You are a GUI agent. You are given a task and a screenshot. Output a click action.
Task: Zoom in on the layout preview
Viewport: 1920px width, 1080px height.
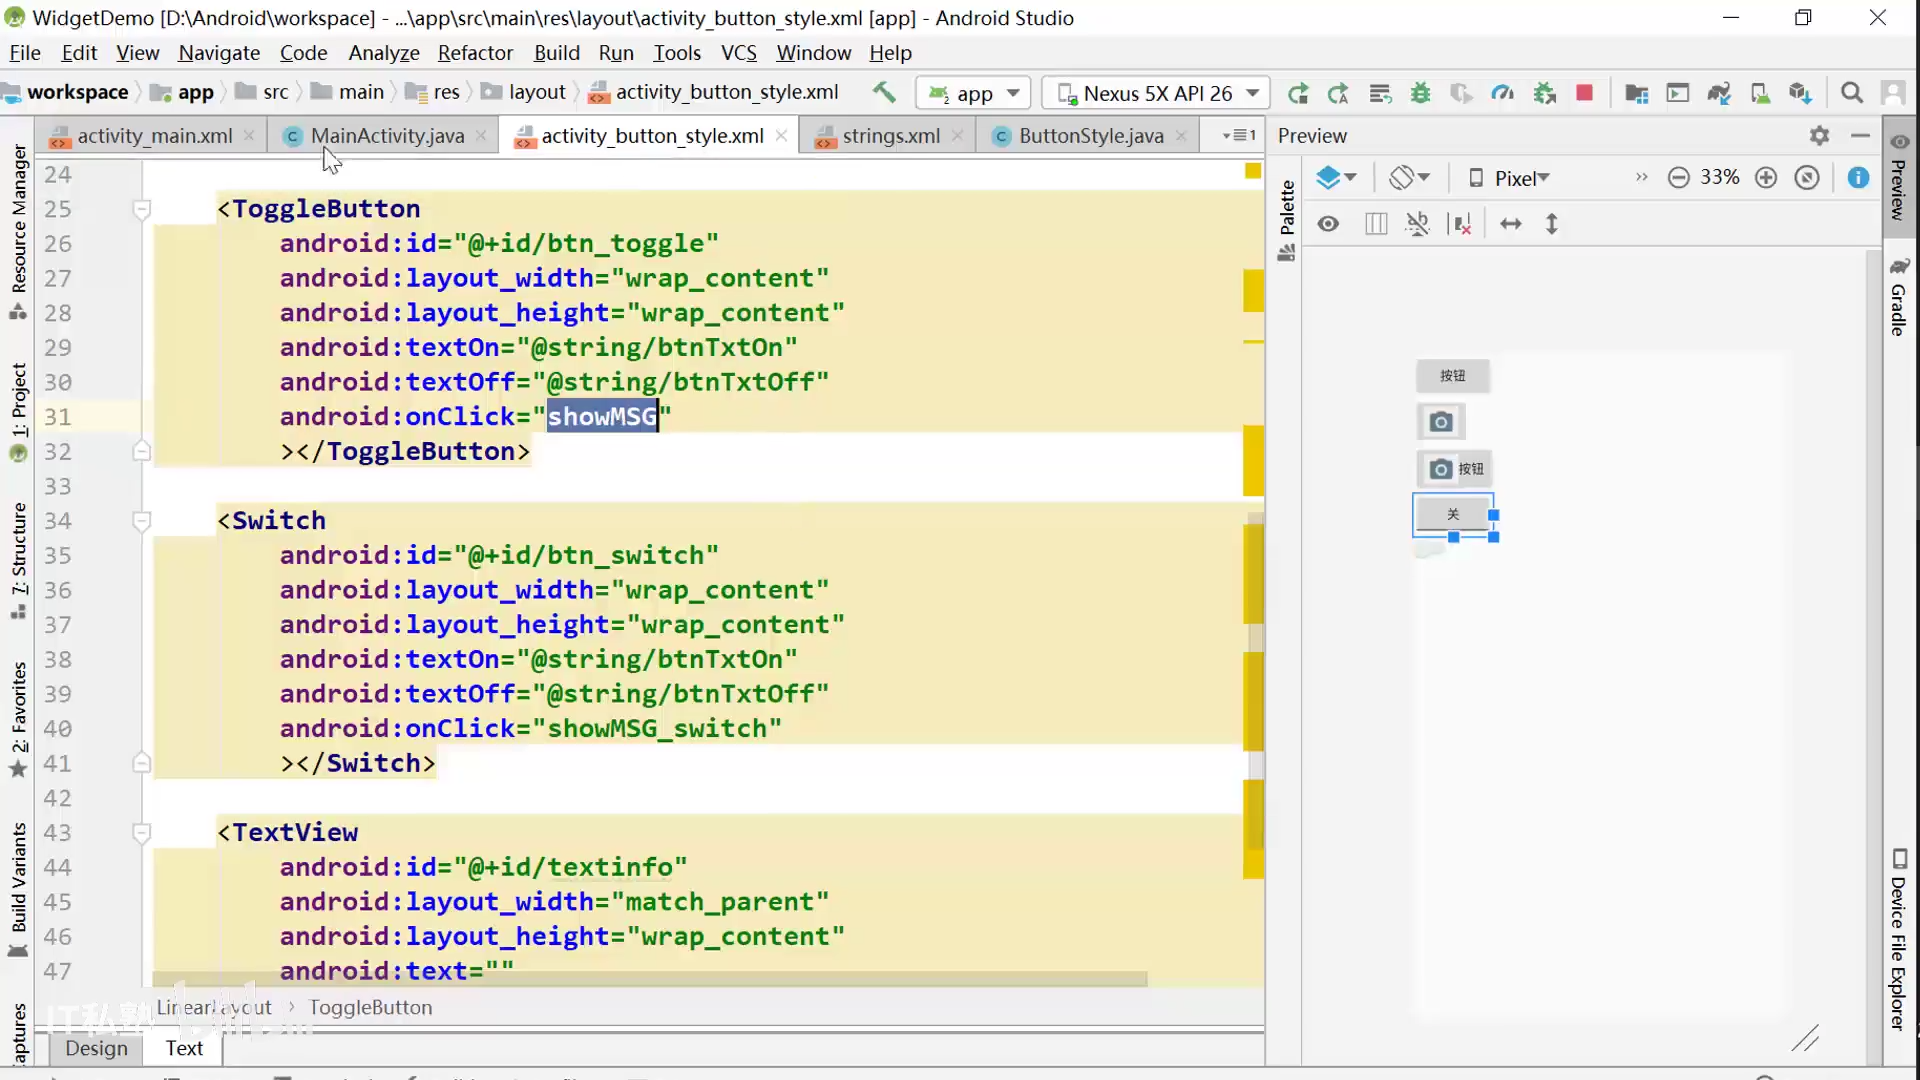1766,177
